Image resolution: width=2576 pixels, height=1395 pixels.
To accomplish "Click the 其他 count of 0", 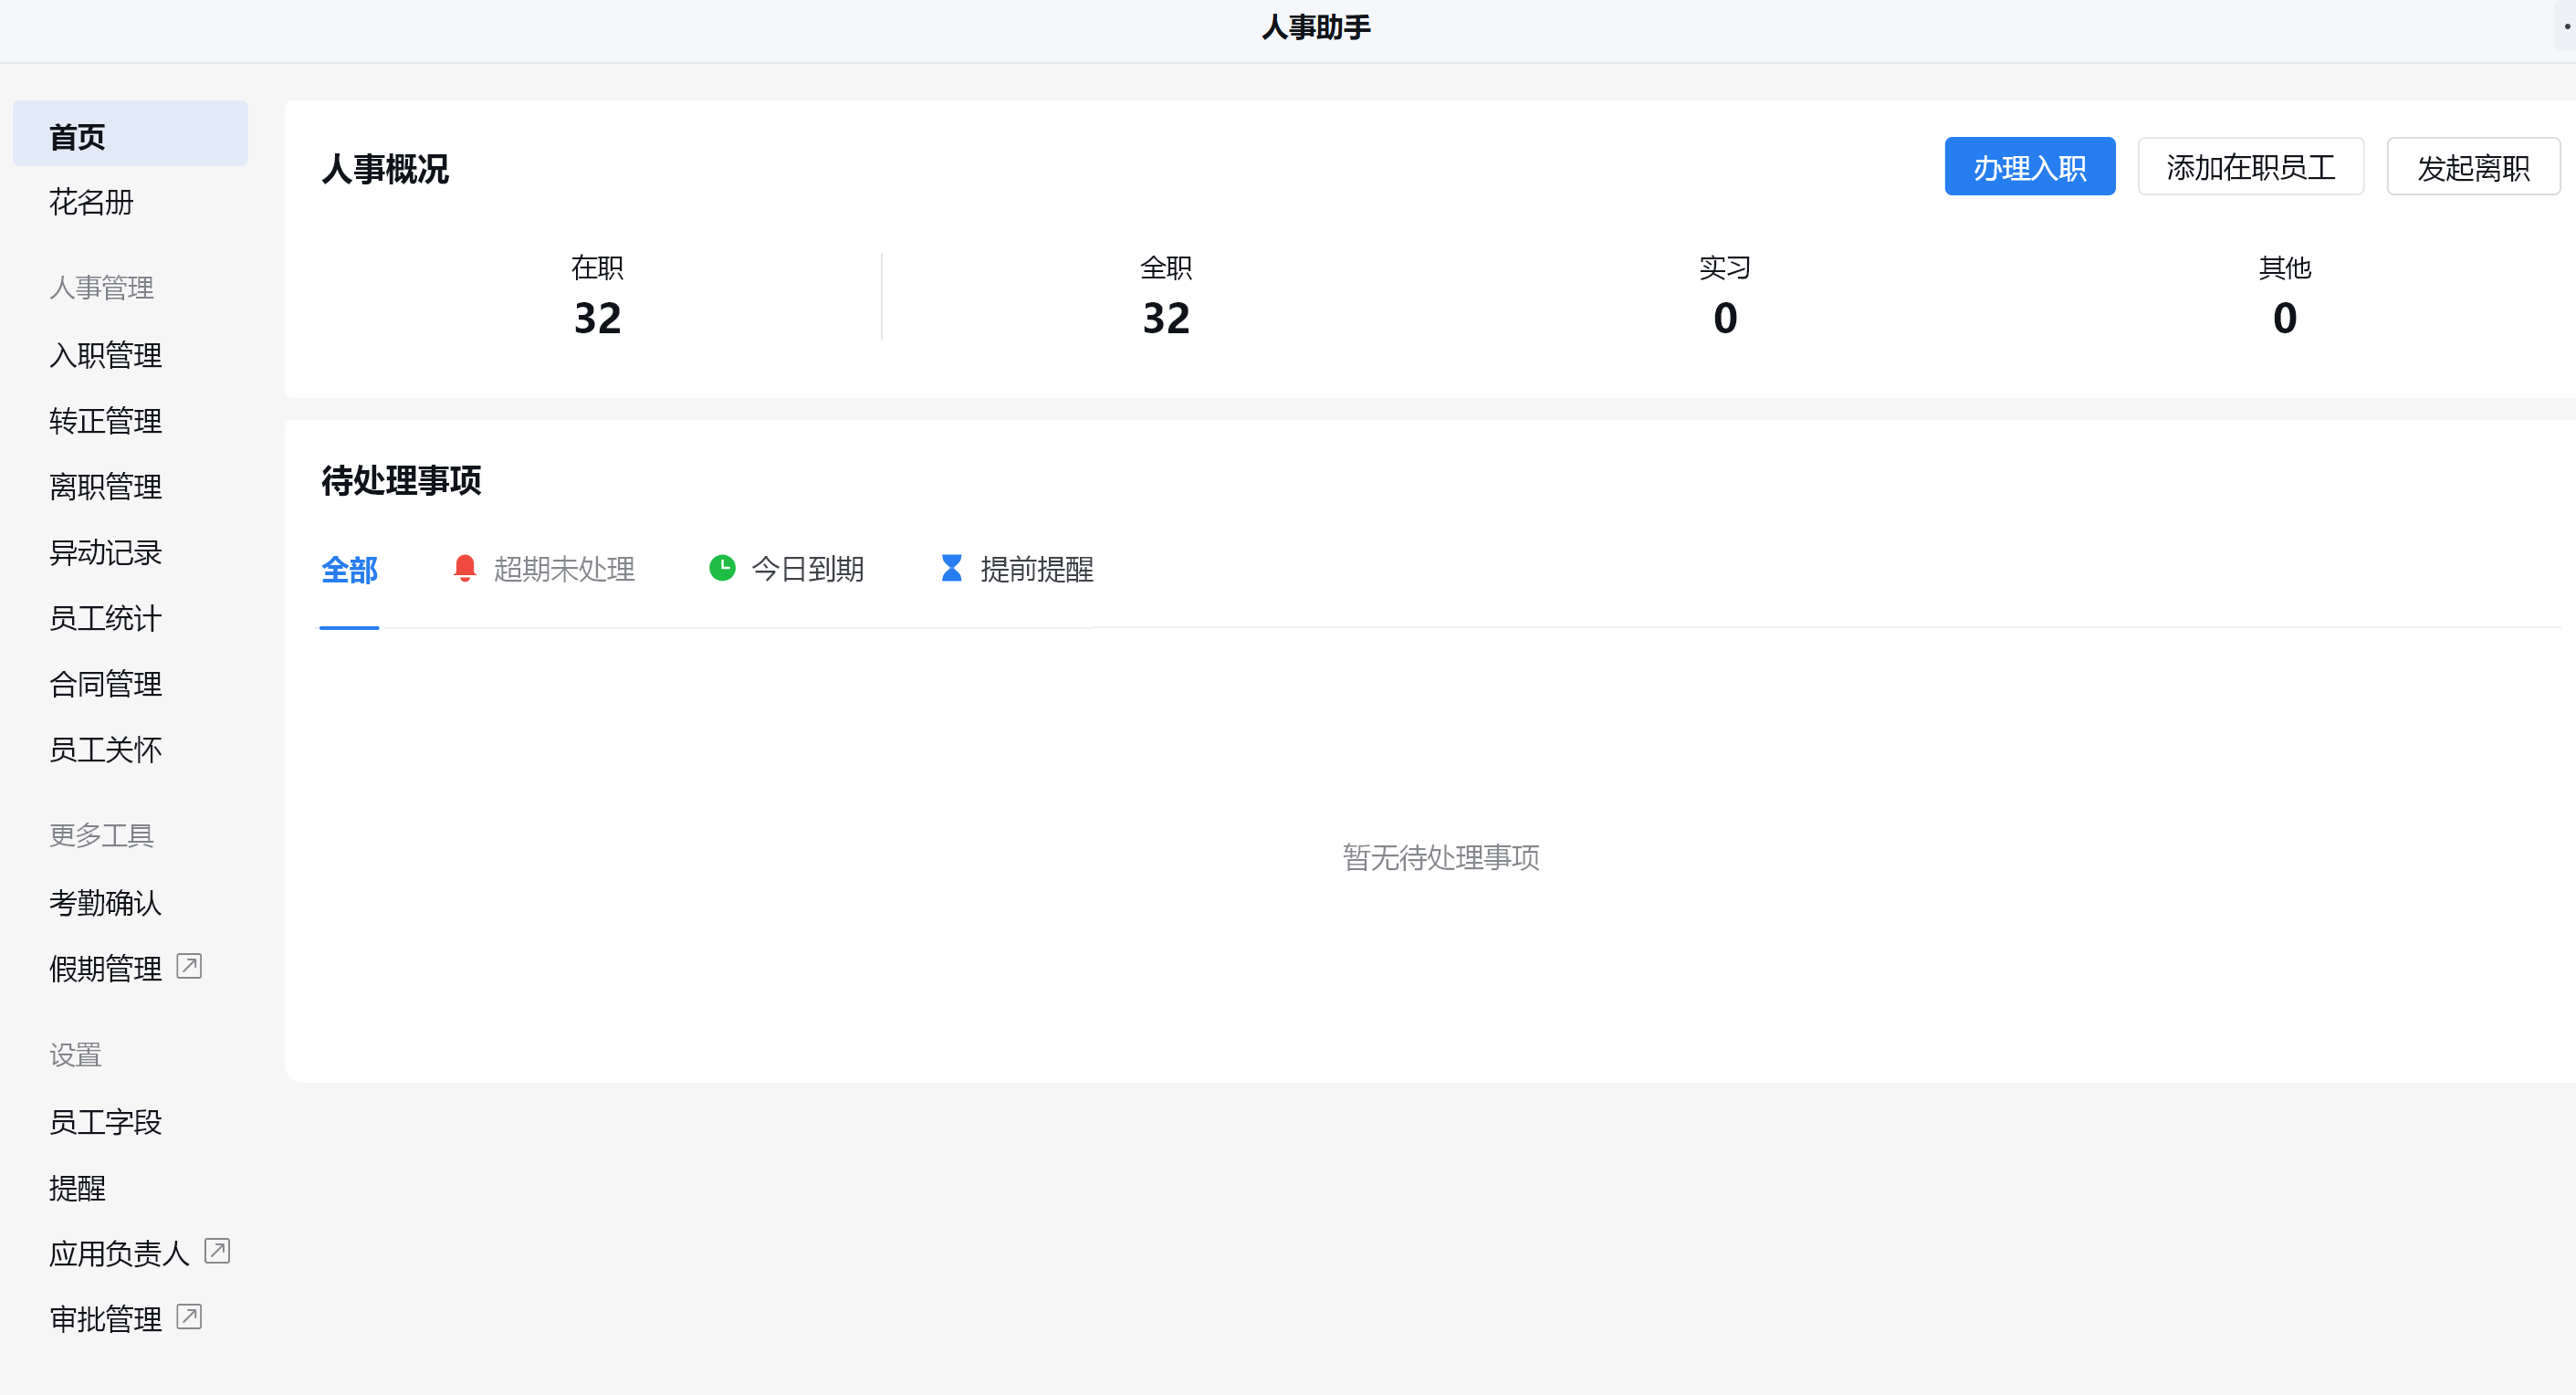I will pyautogui.click(x=2284, y=318).
